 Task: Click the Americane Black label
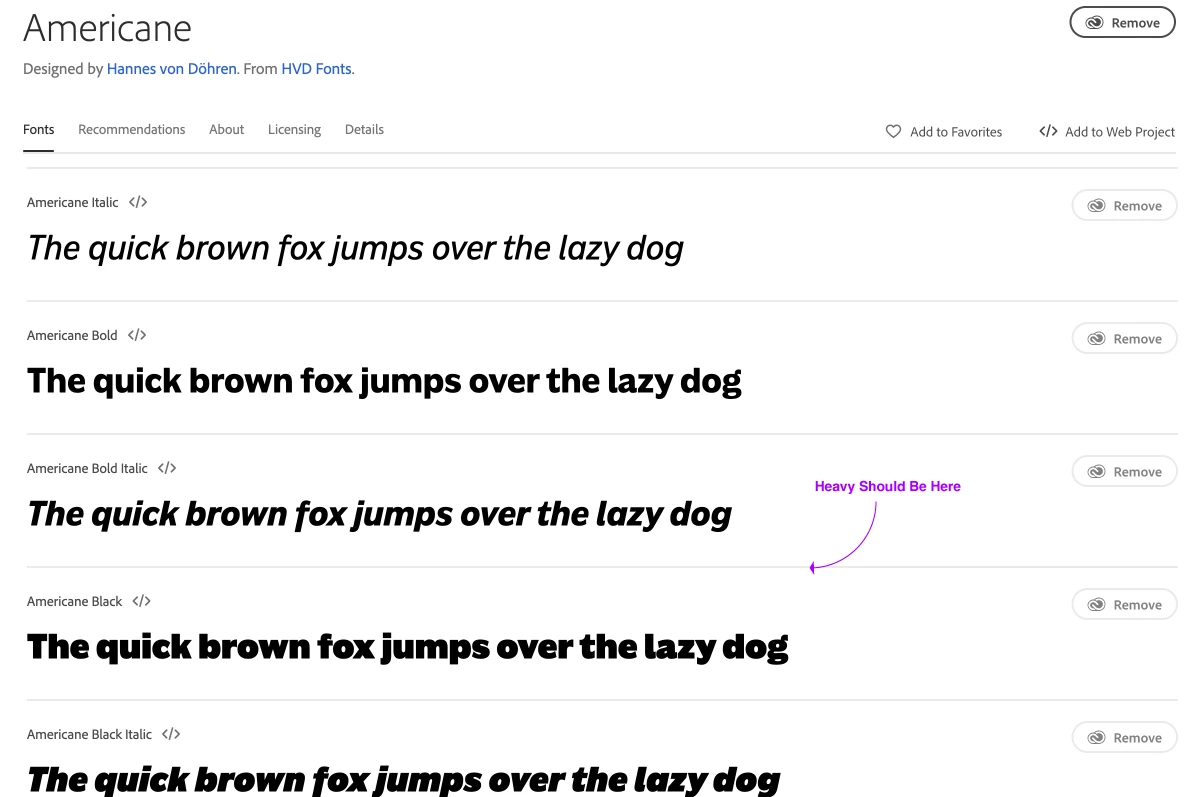(74, 601)
